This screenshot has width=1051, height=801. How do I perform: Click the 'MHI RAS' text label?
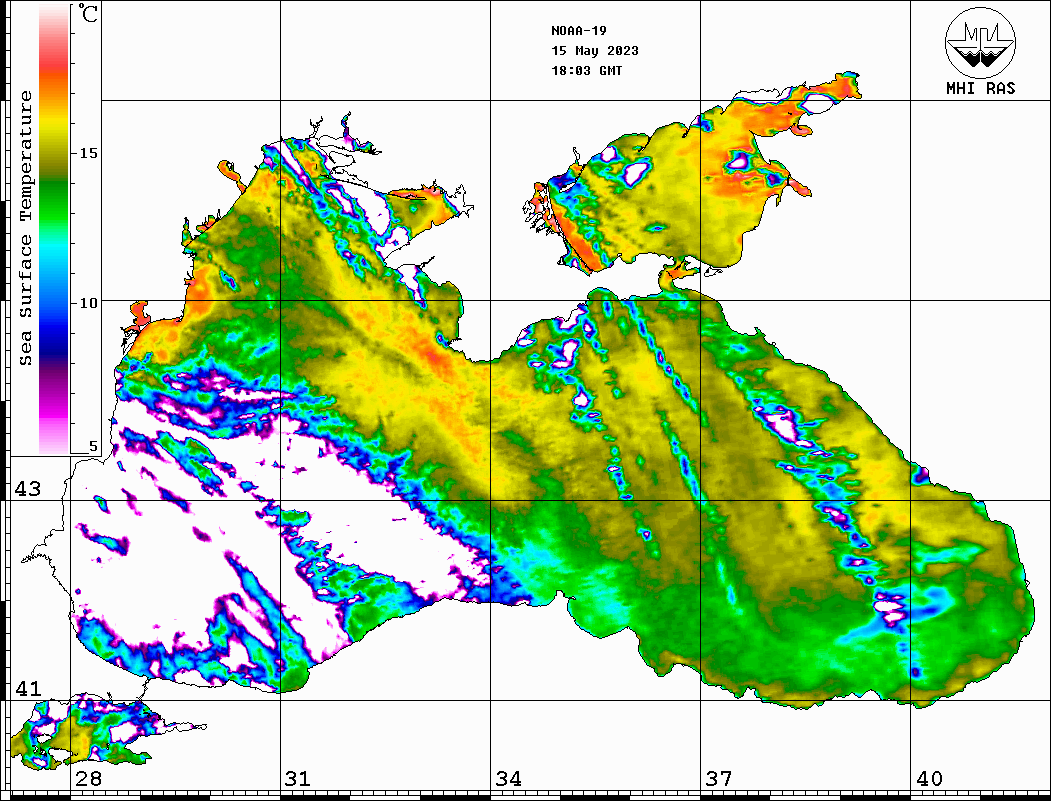click(981, 88)
